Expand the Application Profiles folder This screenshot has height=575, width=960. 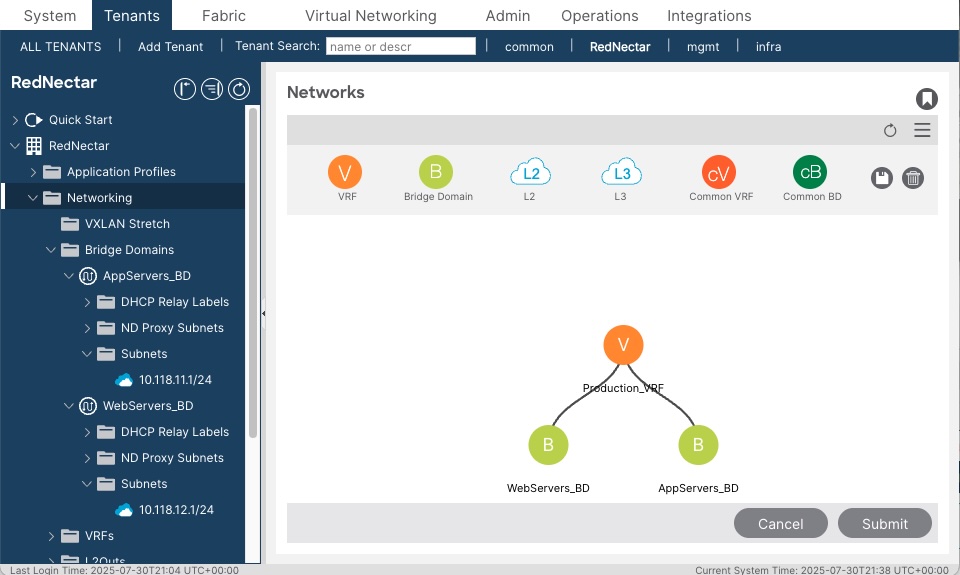33,172
